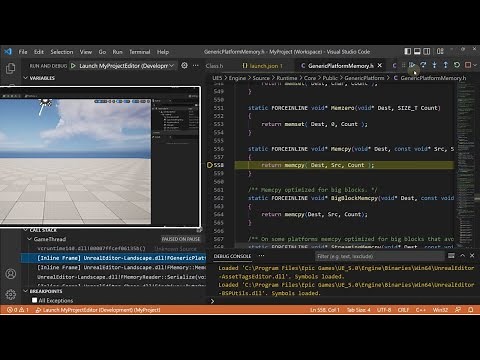Open the Edit menu

(x=39, y=52)
